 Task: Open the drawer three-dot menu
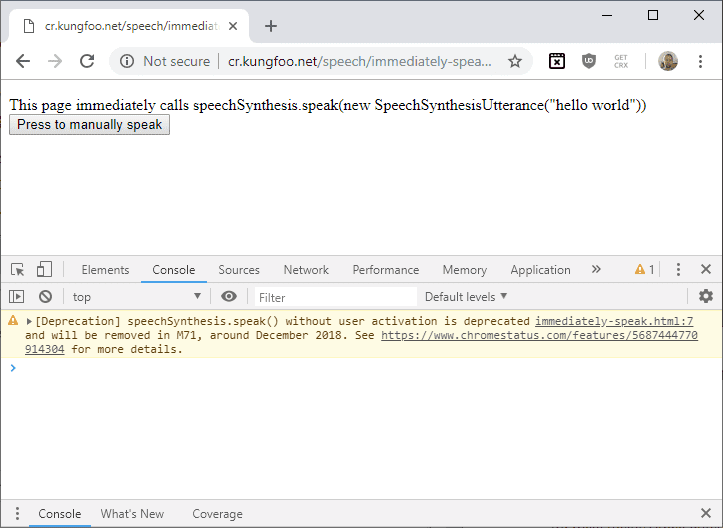[x=17, y=513]
